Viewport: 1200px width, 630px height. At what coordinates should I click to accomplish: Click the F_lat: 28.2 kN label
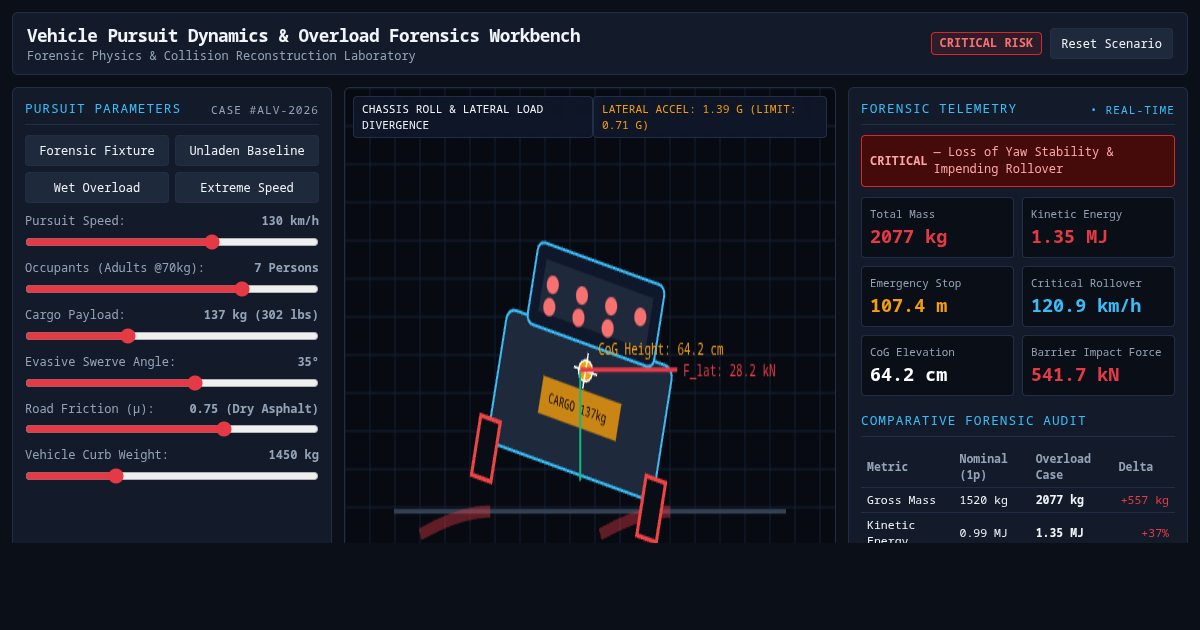(x=729, y=371)
